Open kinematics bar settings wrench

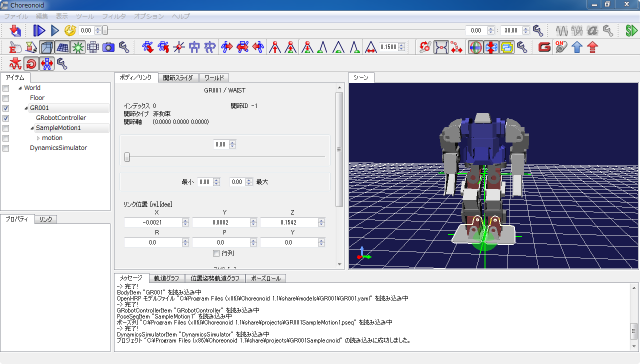[522, 47]
